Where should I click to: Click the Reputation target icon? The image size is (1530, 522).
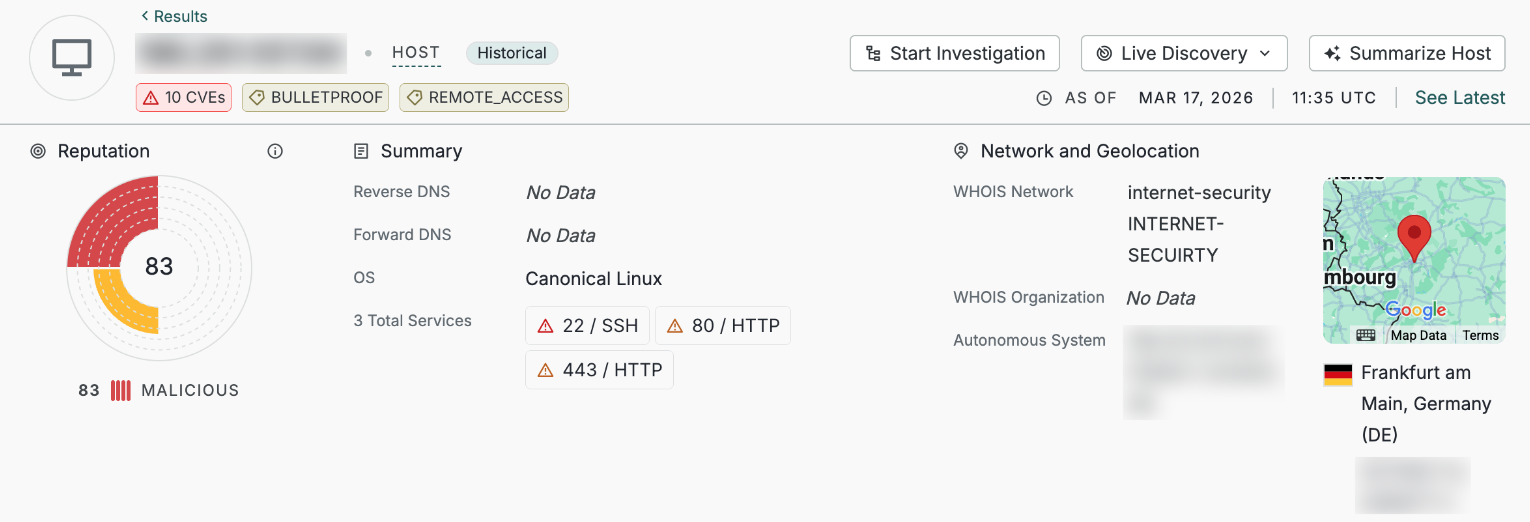(x=38, y=151)
